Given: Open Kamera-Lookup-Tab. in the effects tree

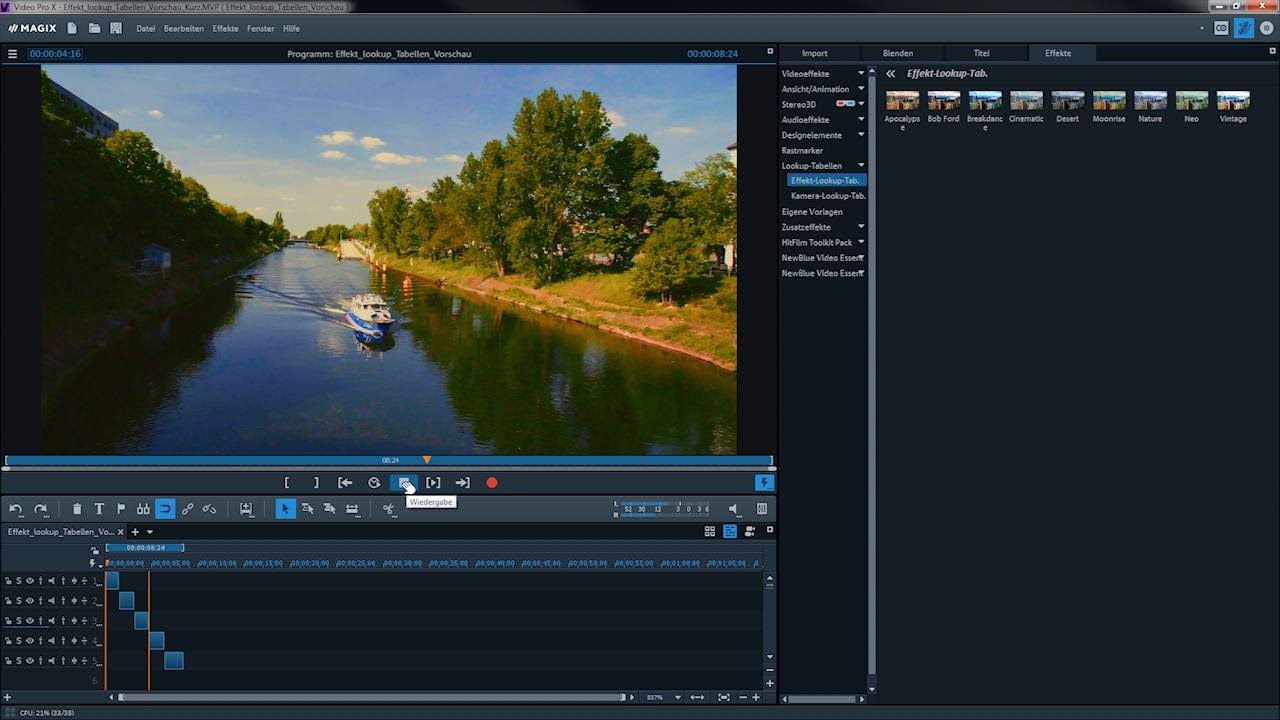Looking at the screenshot, I should pos(828,196).
